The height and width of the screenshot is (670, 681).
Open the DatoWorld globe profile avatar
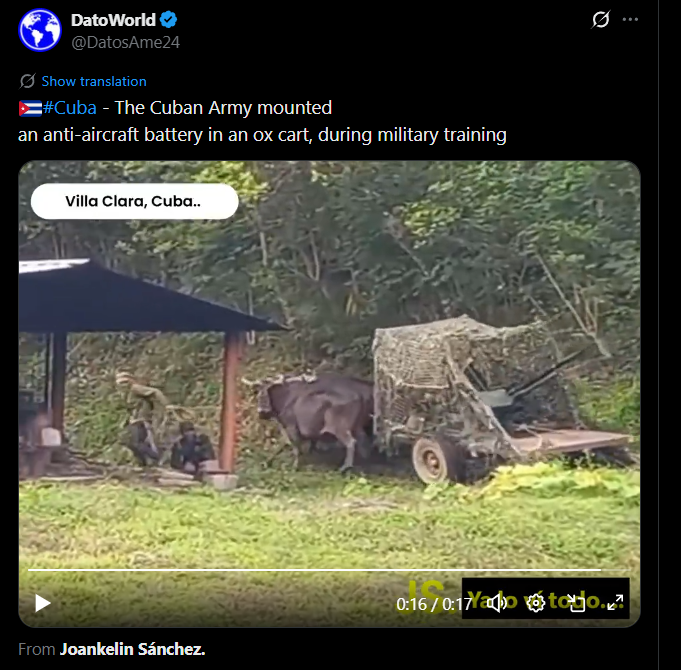click(40, 30)
